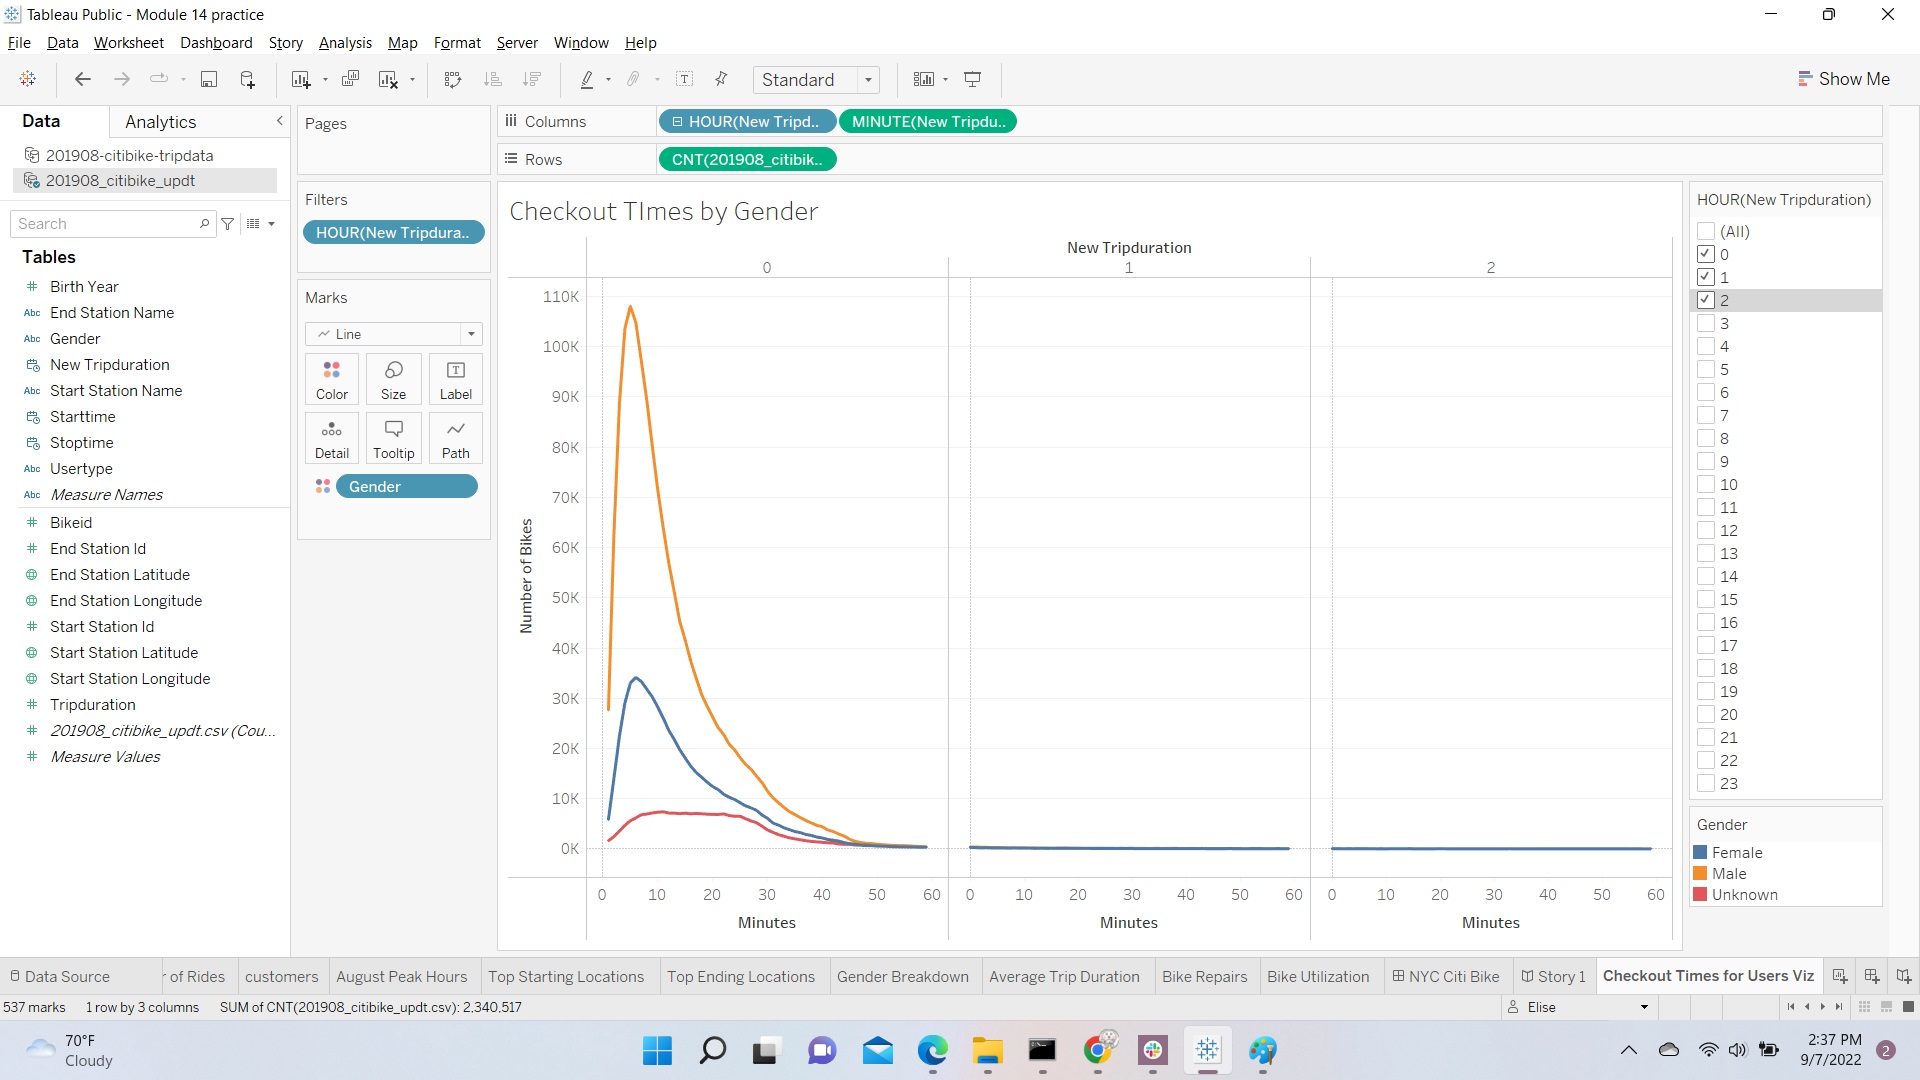Screen dimensions: 1920x1080
Task: Switch to the Gender Breakdown tab
Action: point(902,976)
